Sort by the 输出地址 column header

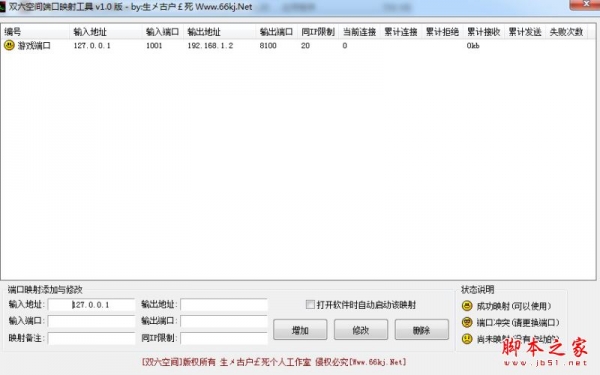(x=219, y=32)
